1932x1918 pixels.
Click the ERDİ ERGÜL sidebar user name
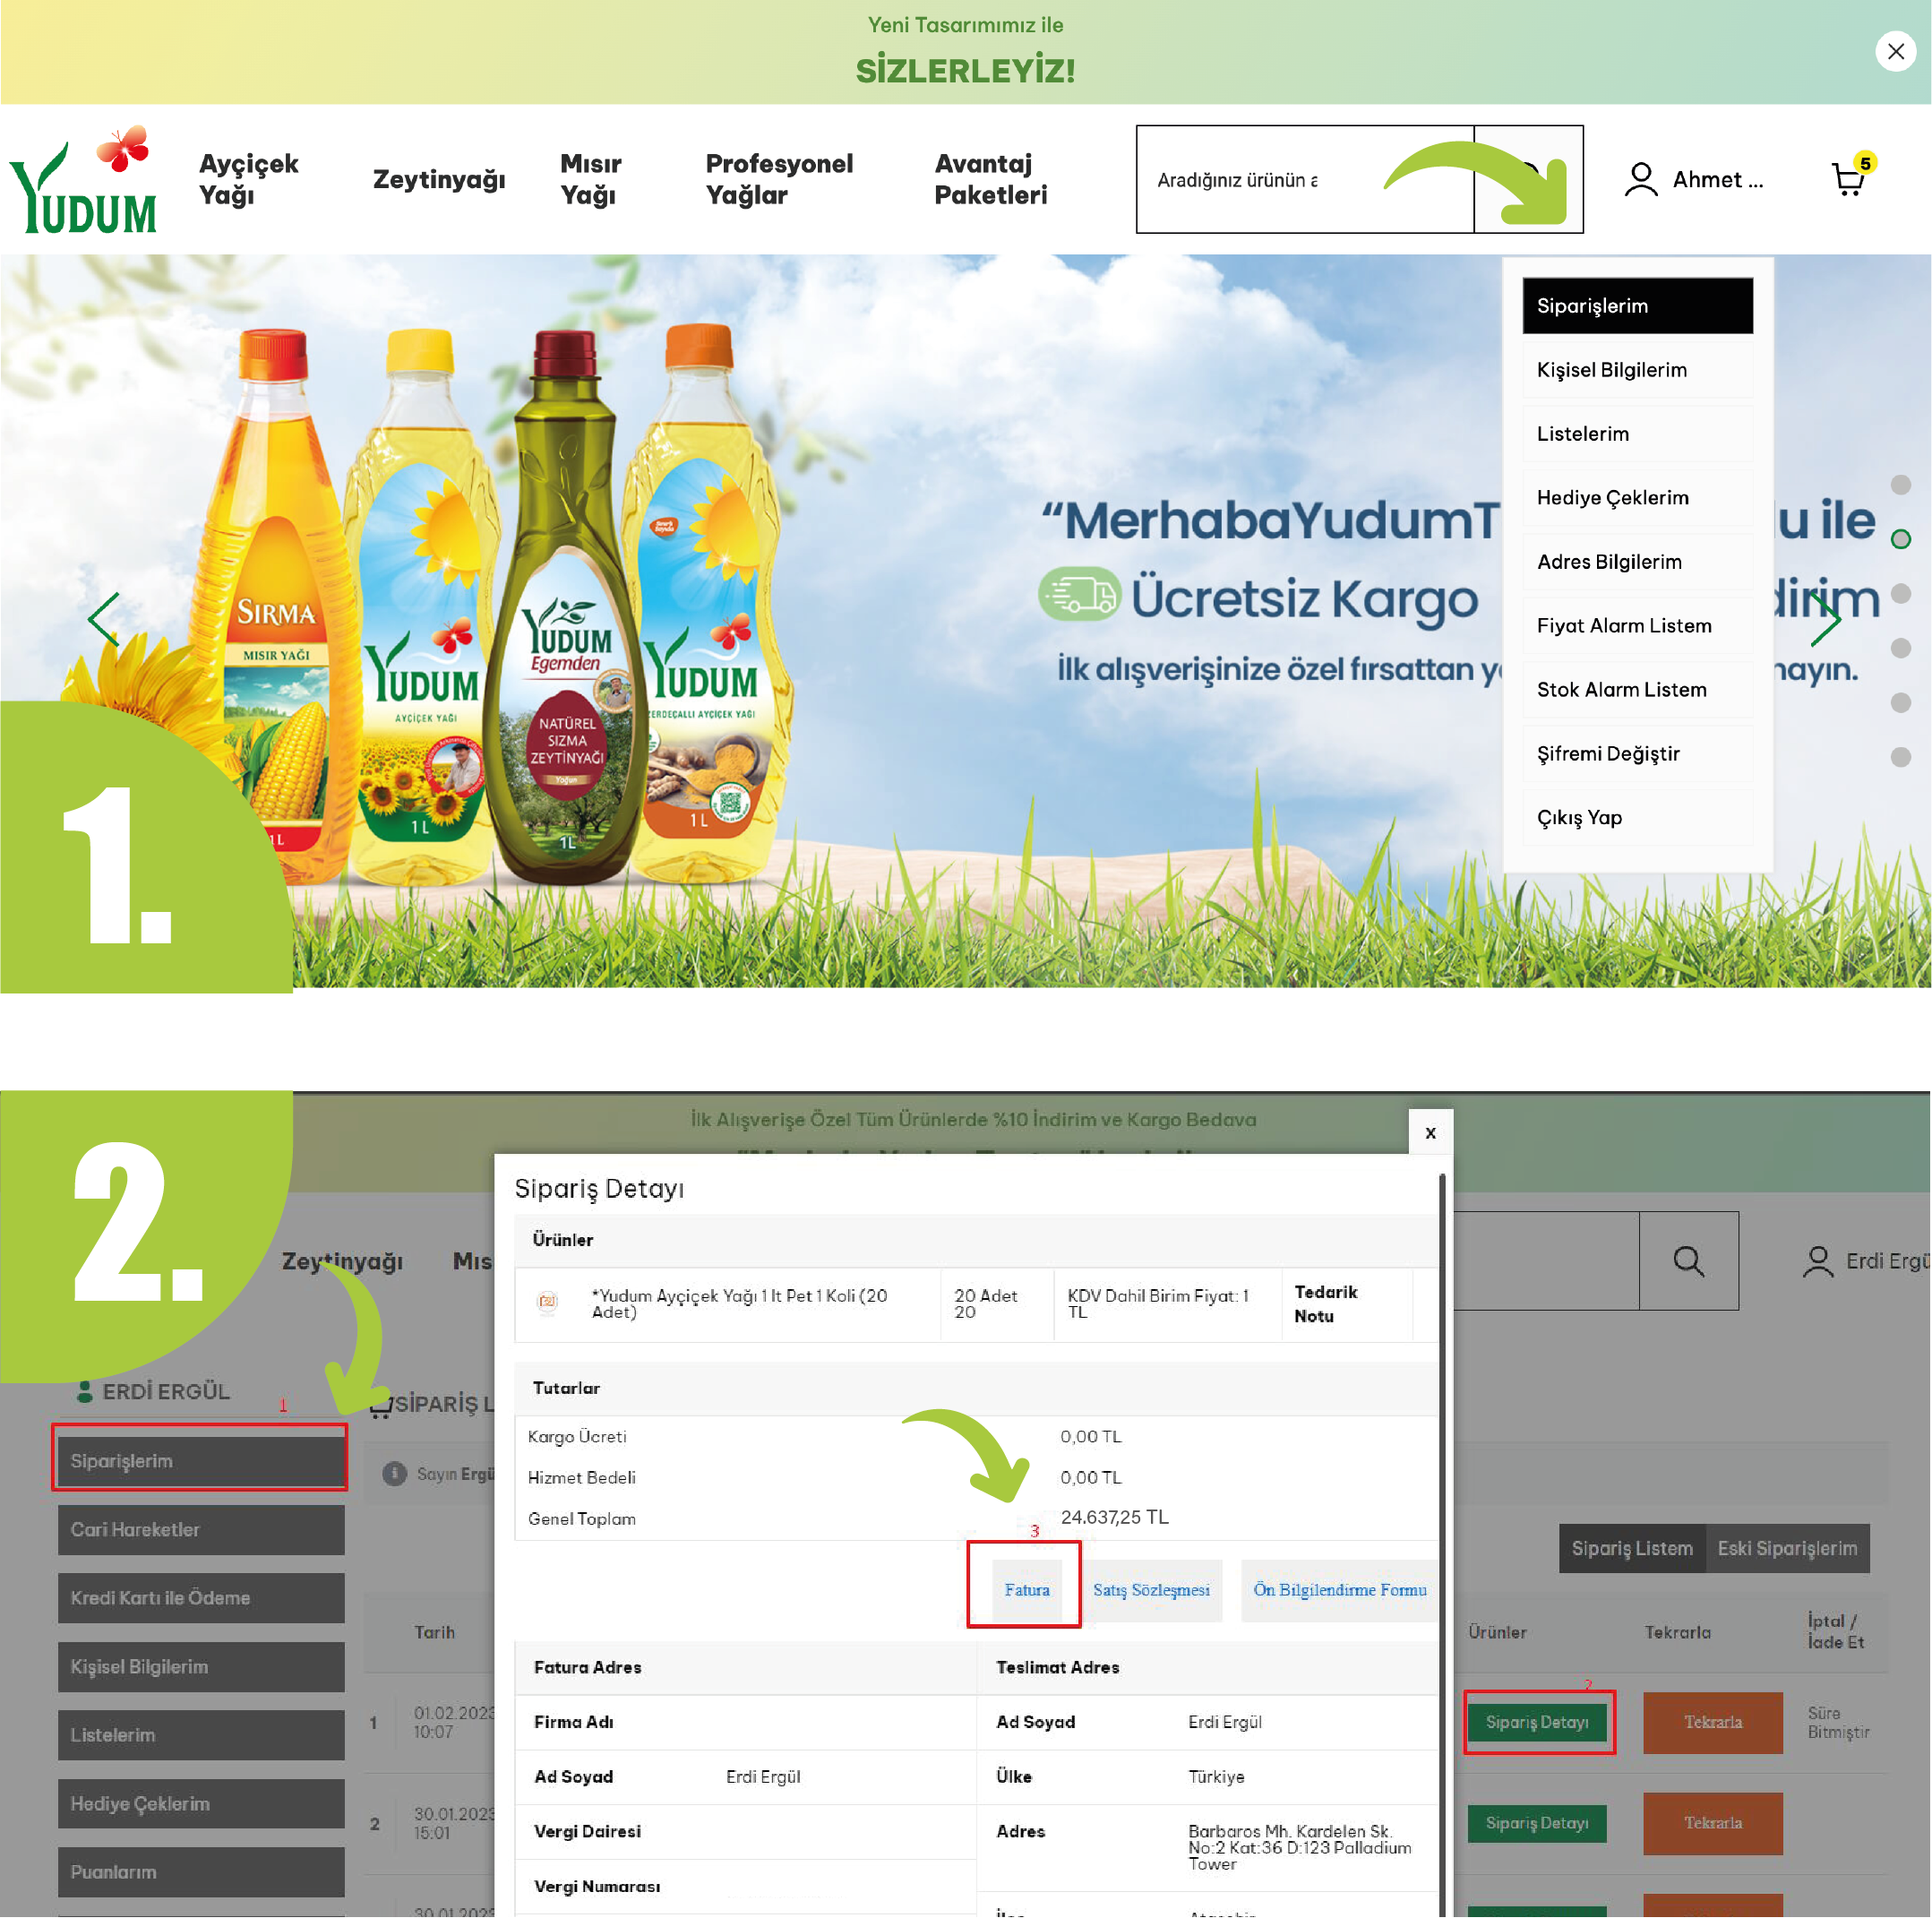pos(166,1392)
